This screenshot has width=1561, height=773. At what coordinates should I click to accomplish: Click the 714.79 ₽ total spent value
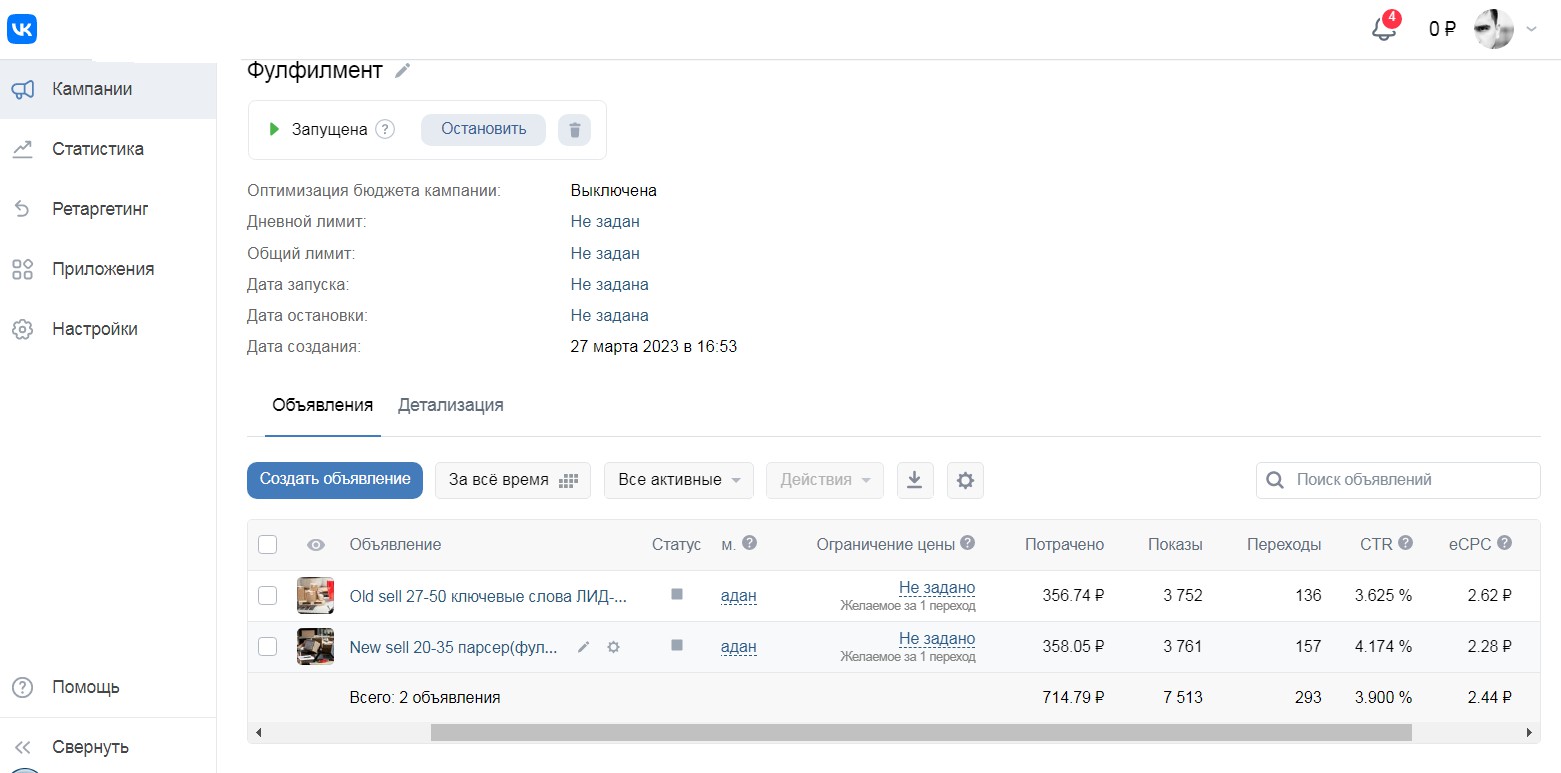(x=1072, y=697)
